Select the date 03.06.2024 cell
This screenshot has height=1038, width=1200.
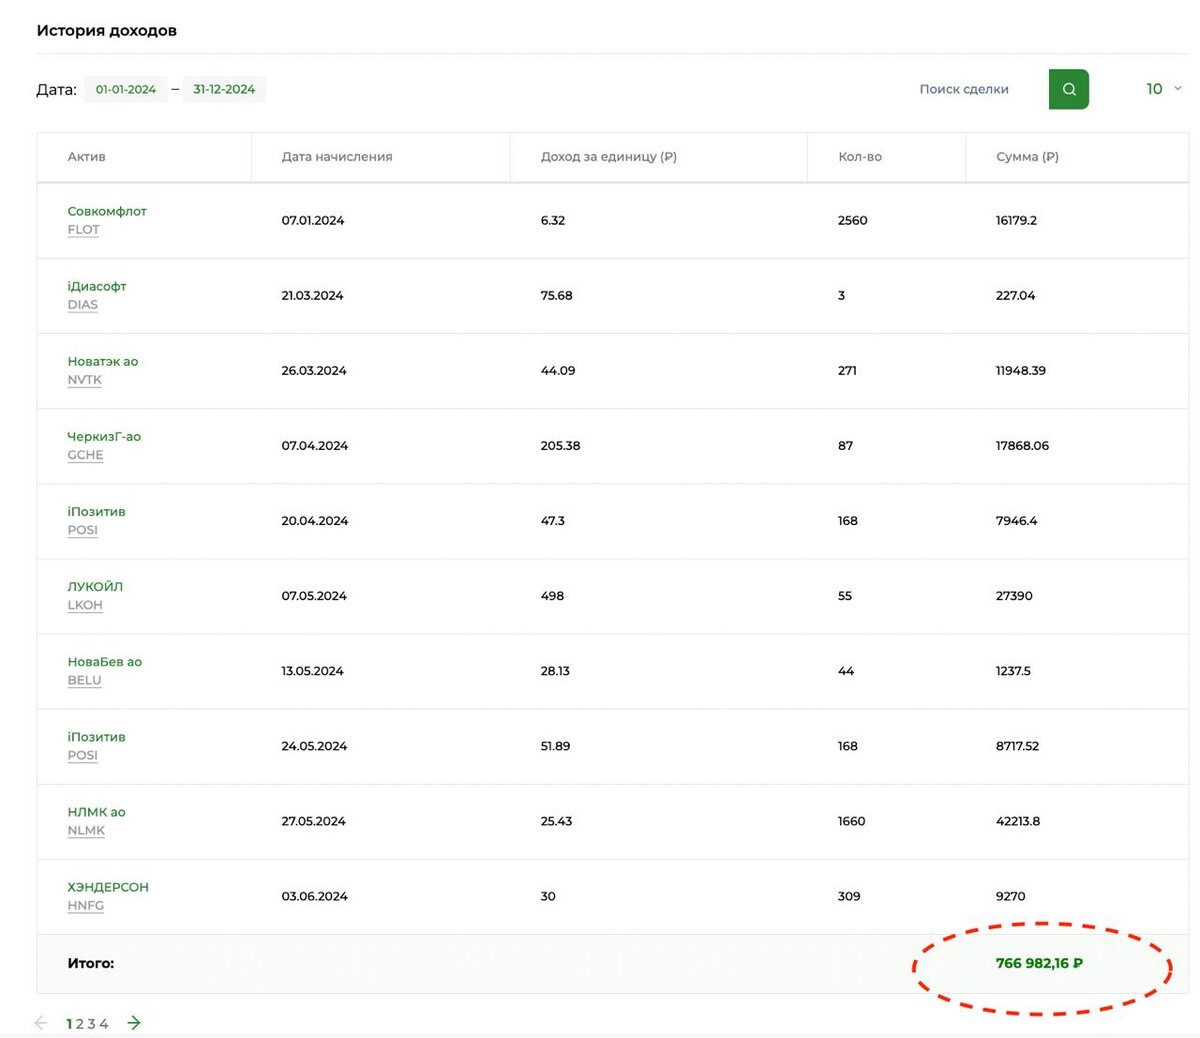click(314, 897)
